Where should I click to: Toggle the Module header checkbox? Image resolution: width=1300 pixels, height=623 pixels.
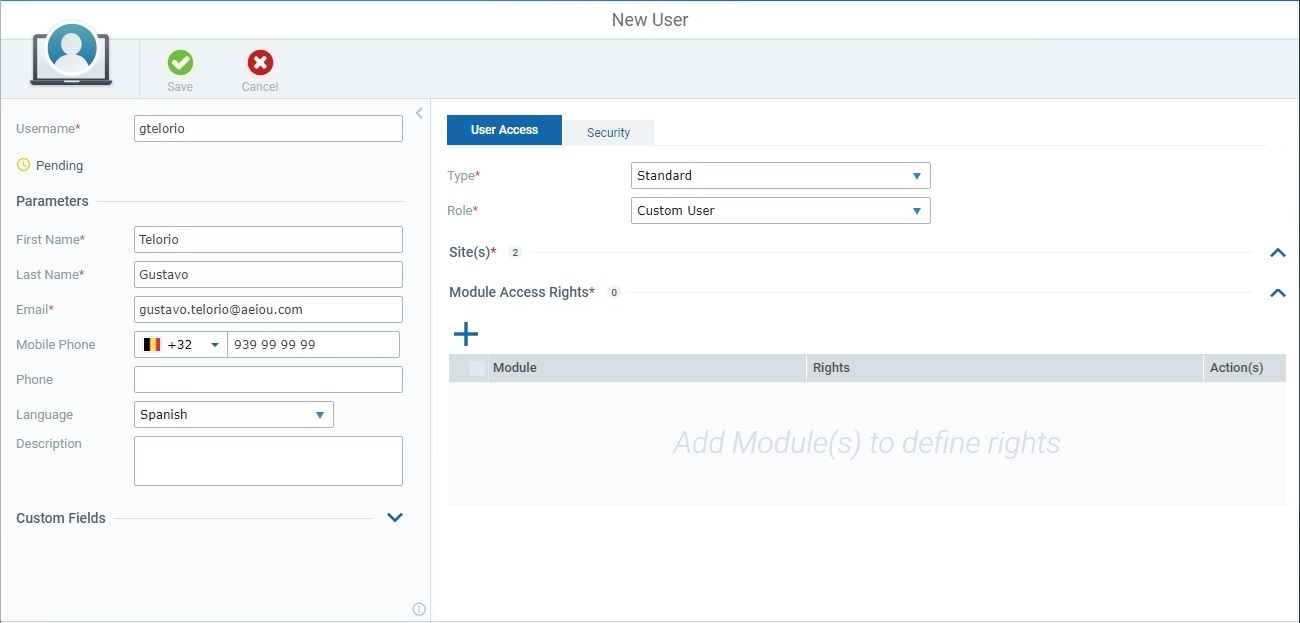[x=476, y=368]
